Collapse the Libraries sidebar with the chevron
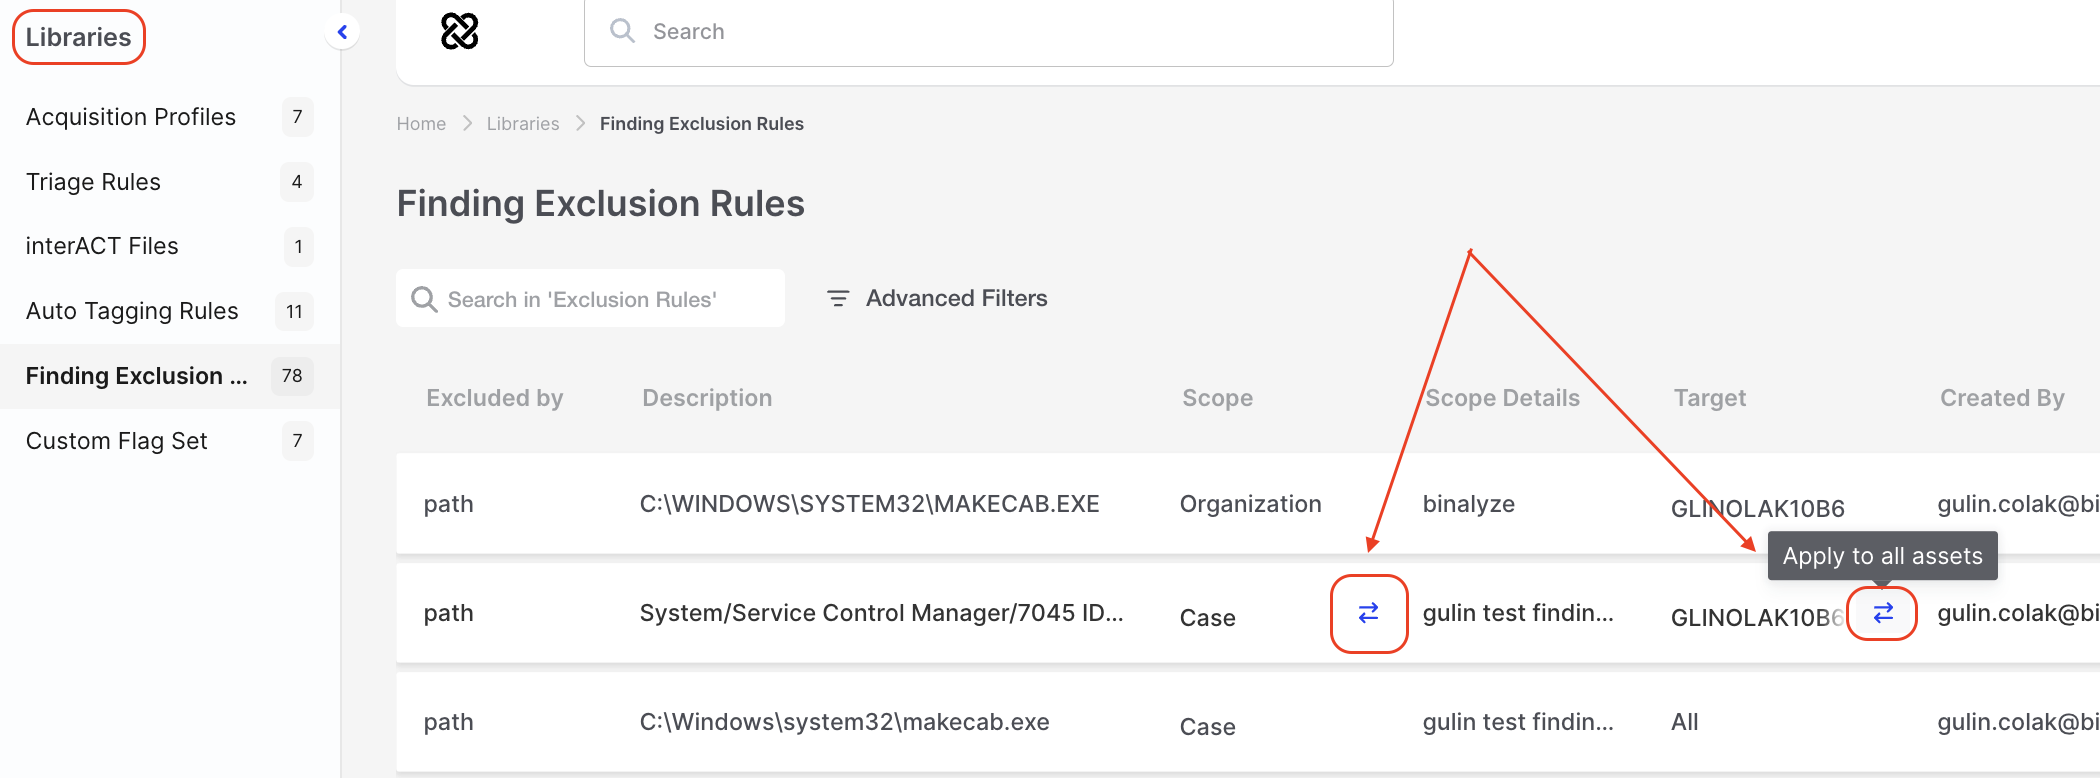This screenshot has height=778, width=2100. click(342, 32)
